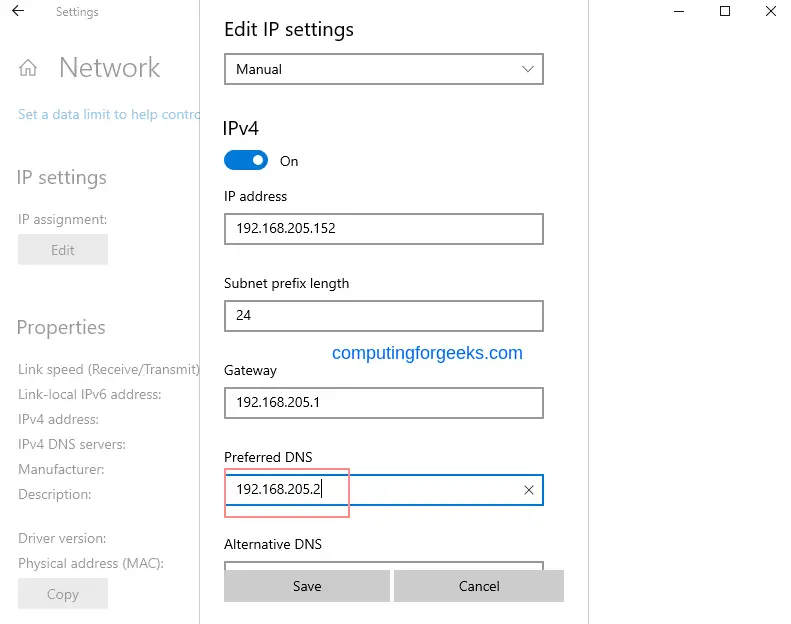
Task: Click the "Physical address (MAC):" row
Action: pyautogui.click(x=91, y=563)
